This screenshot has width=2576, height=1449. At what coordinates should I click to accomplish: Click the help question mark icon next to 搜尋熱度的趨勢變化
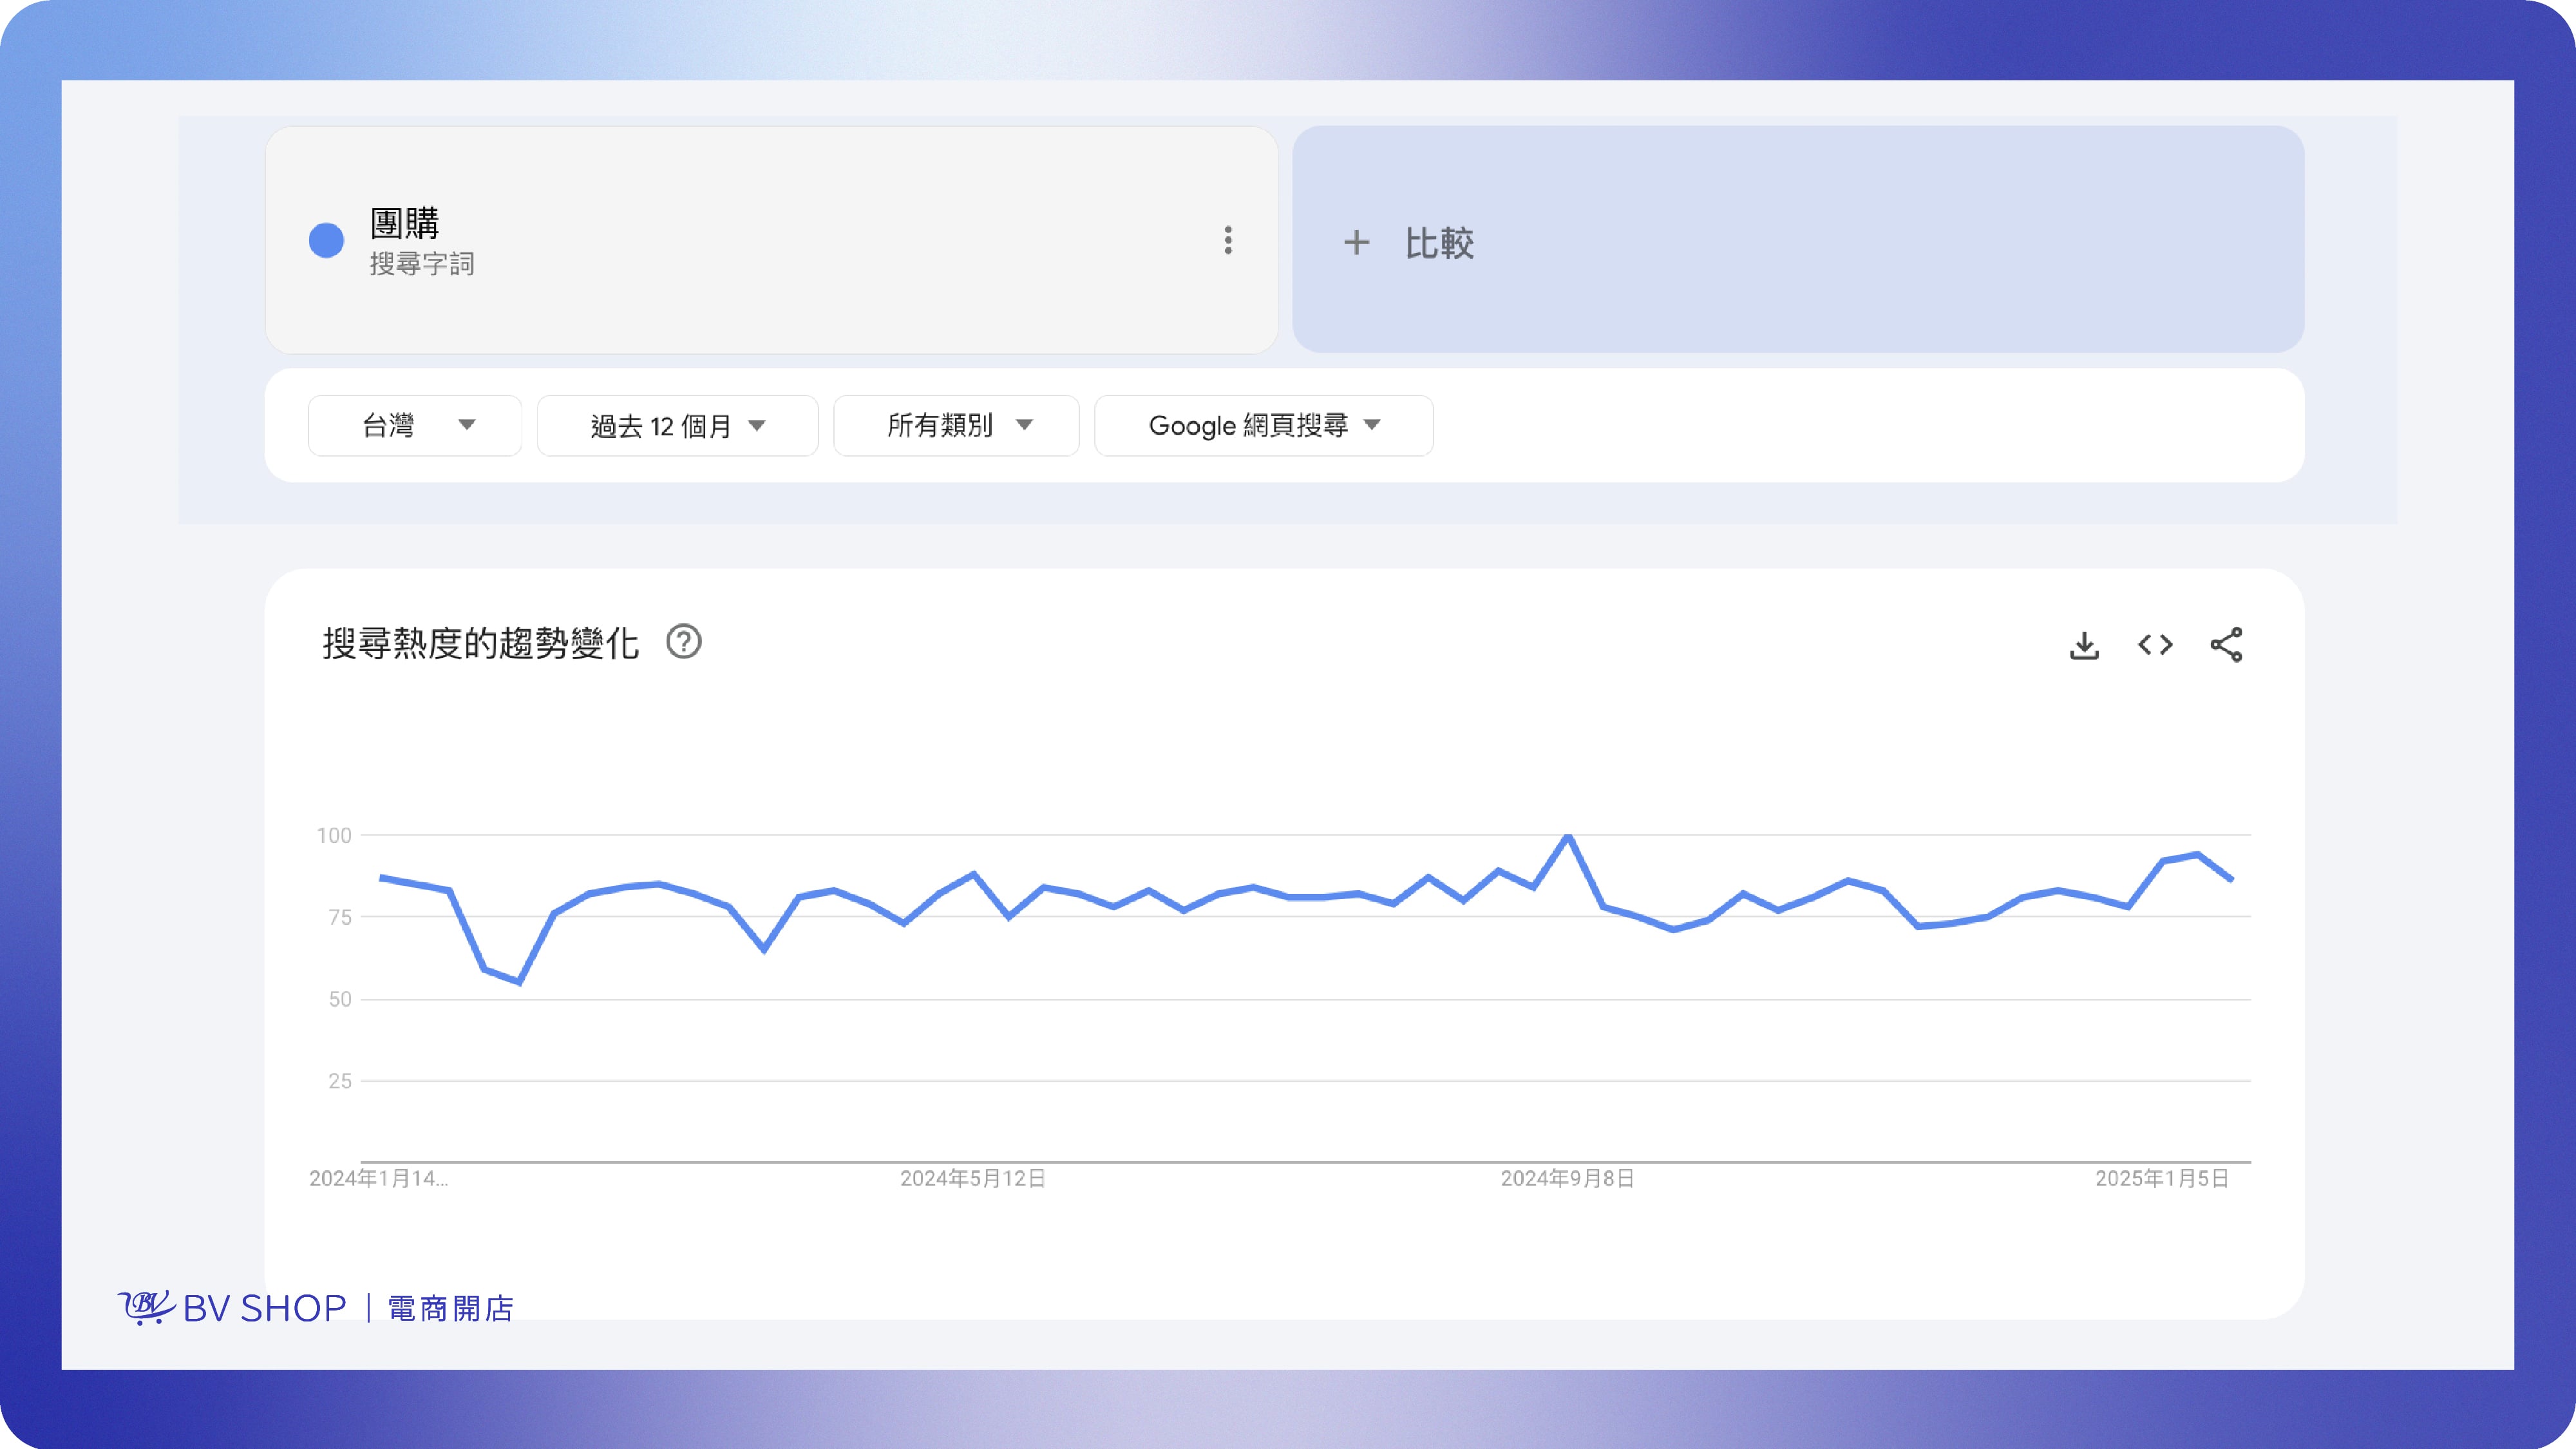click(x=684, y=642)
